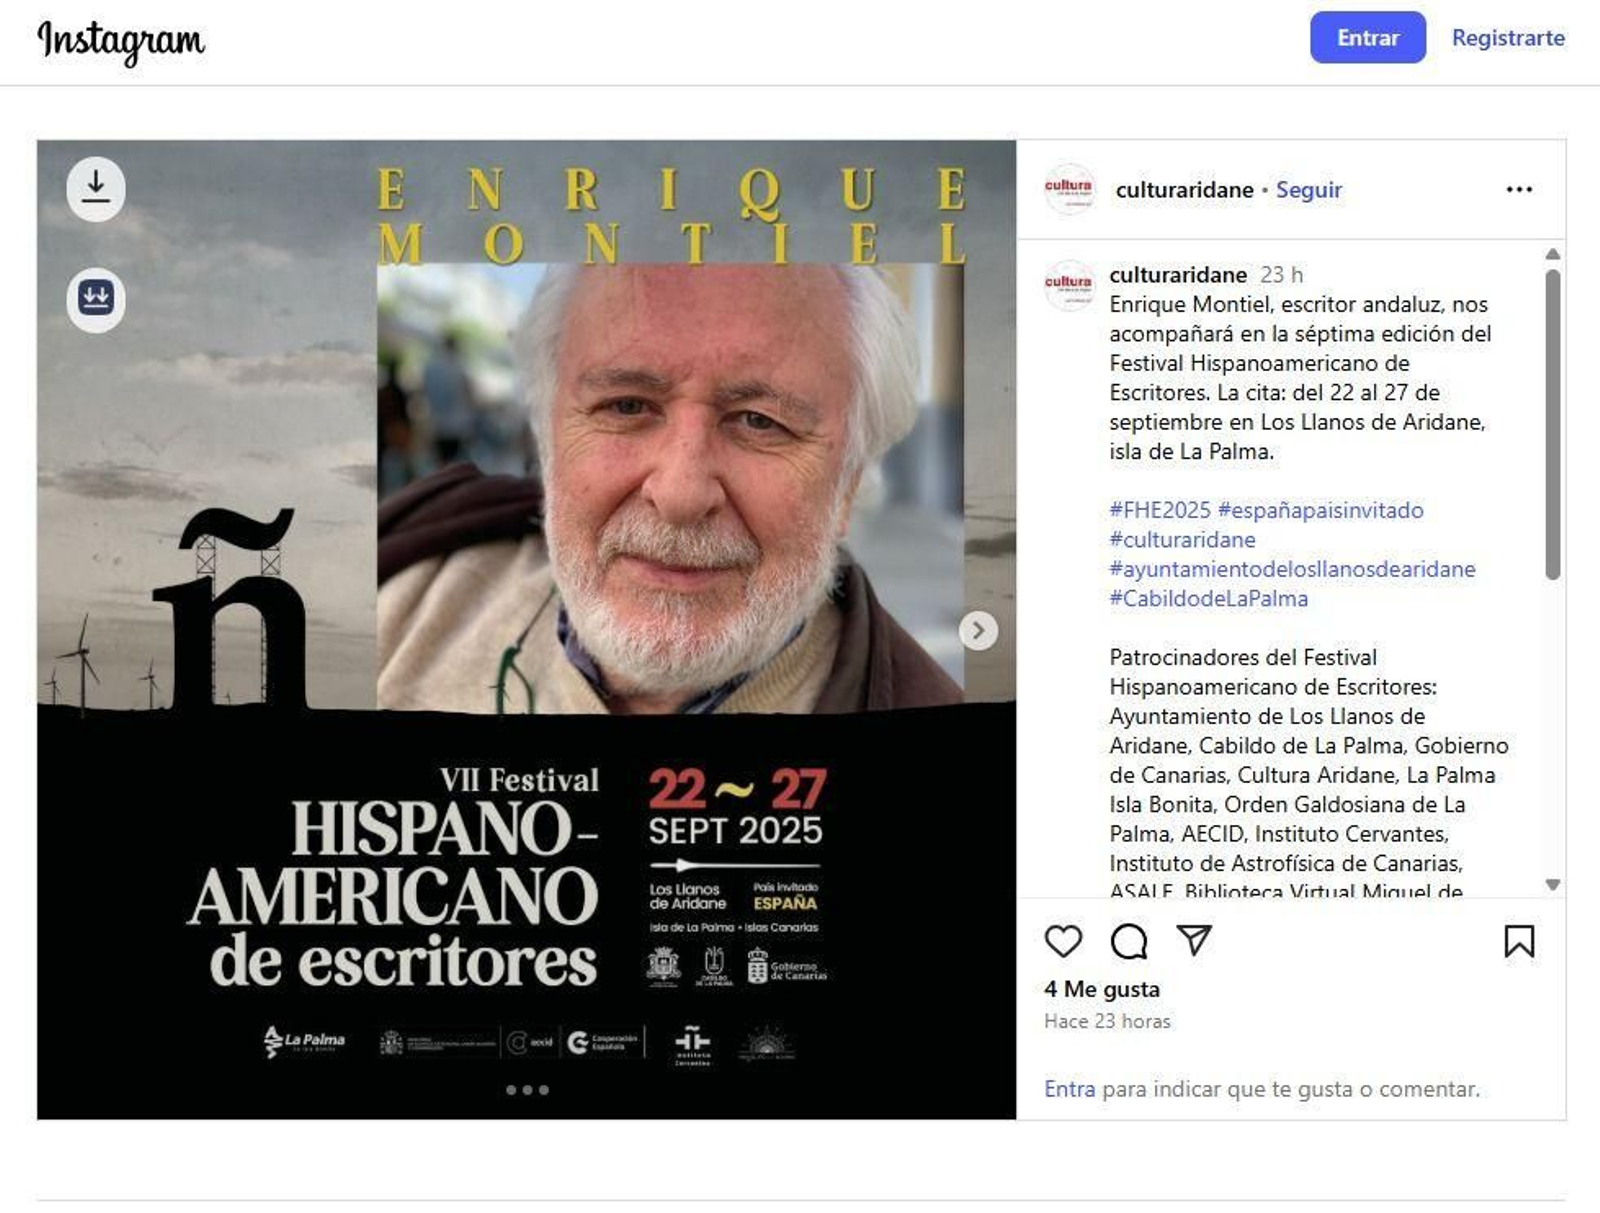Image resolution: width=1600 pixels, height=1213 pixels.
Task: Save post with bookmark icon
Action: 1519,941
